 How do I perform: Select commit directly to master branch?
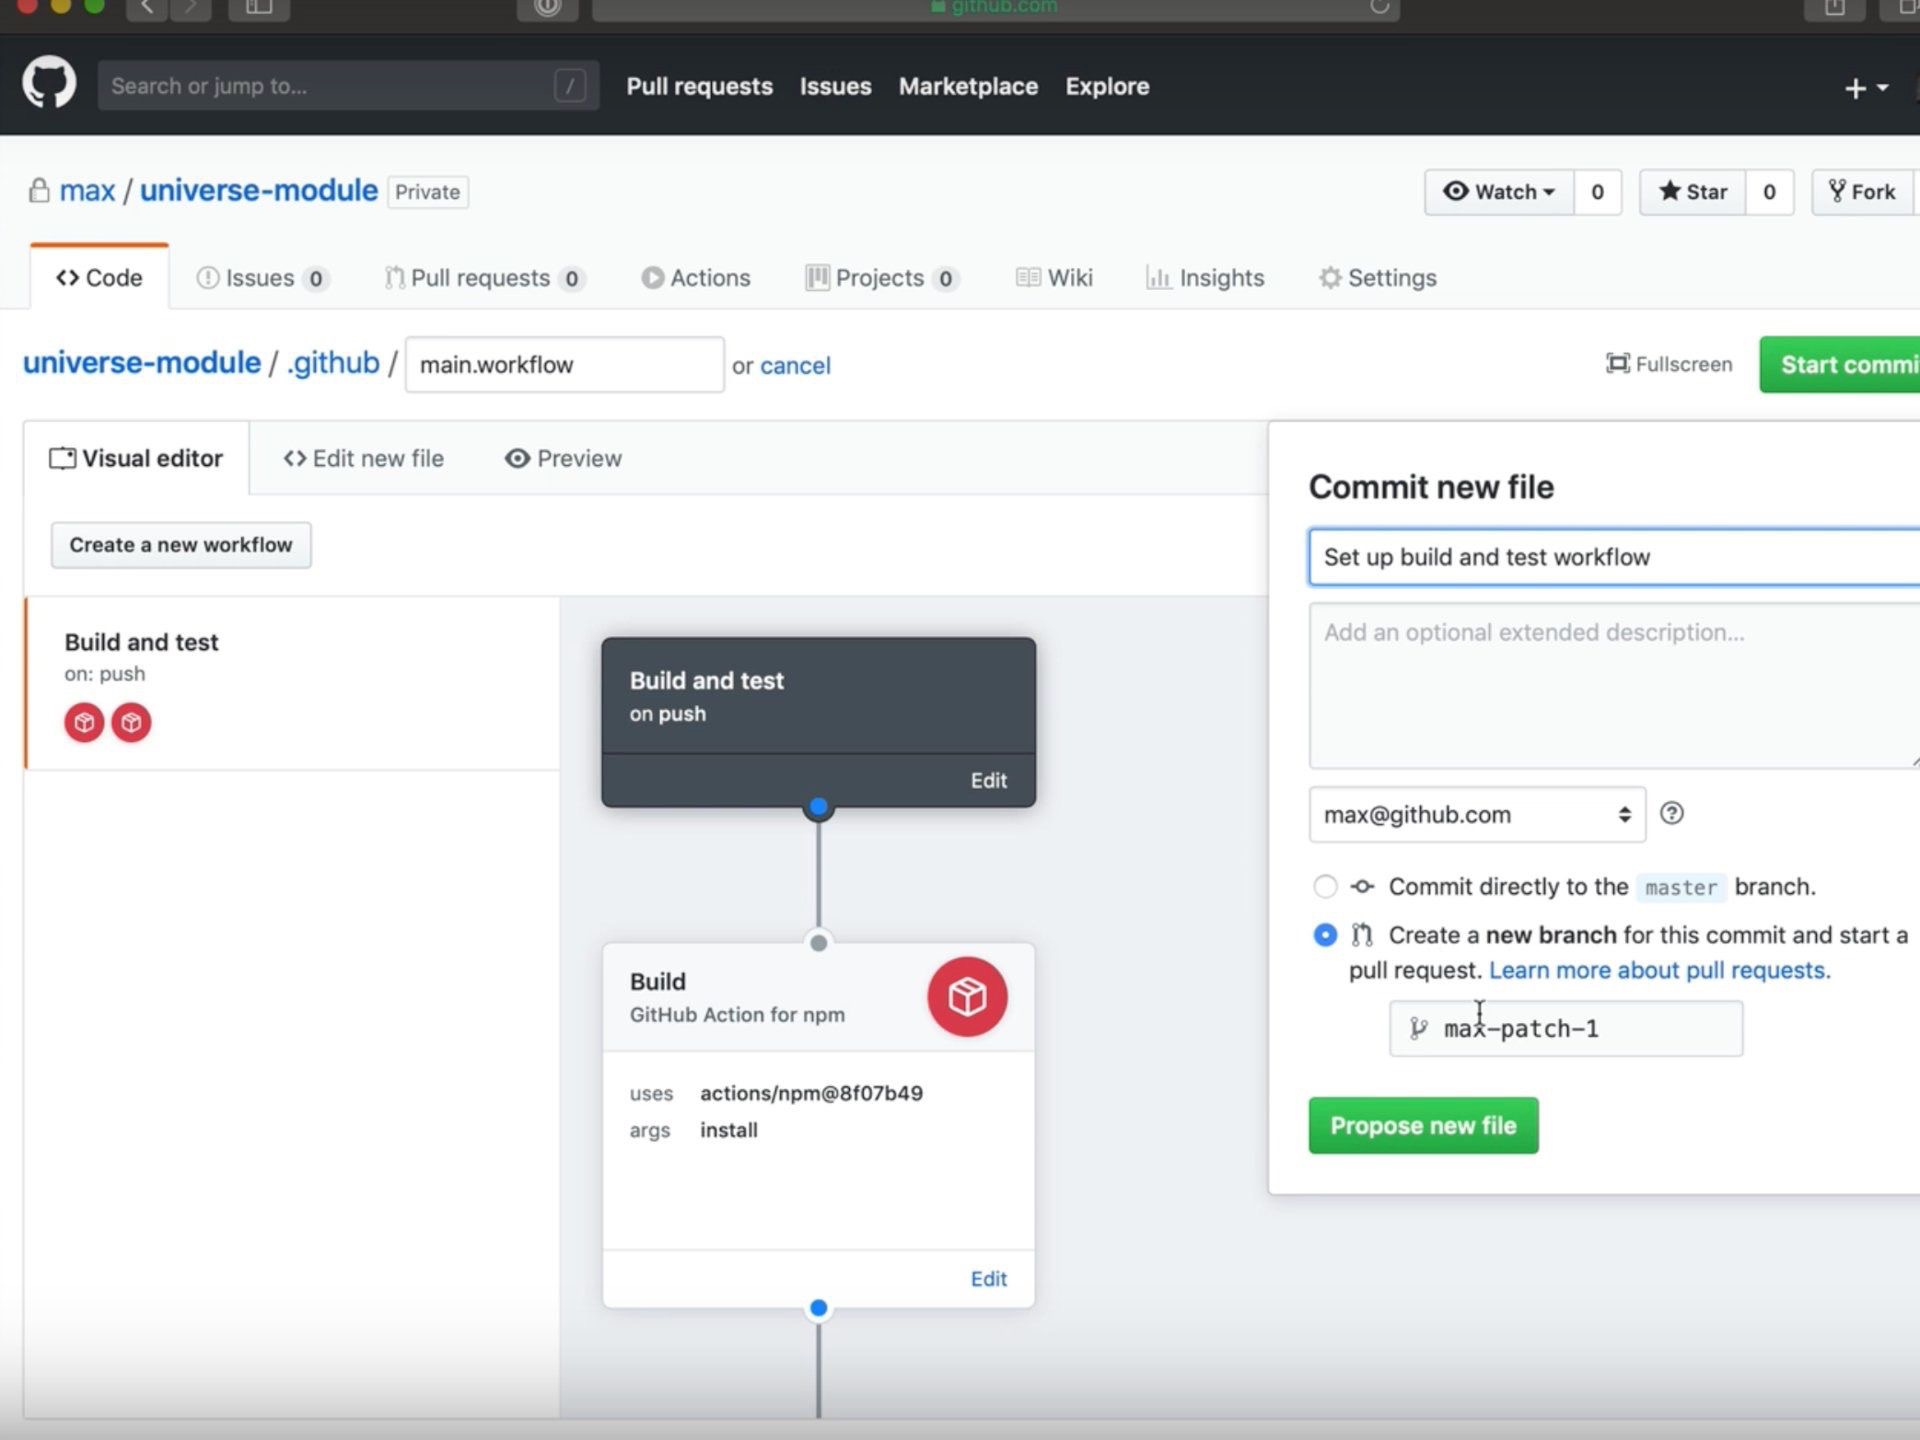point(1325,886)
